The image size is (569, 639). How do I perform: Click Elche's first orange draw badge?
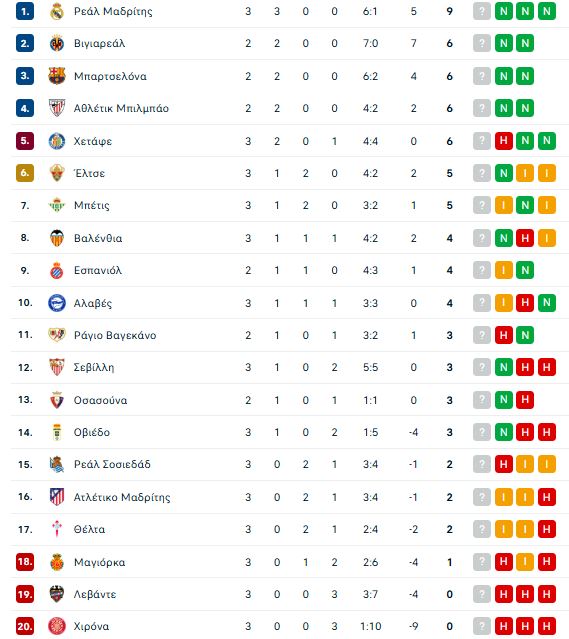pyautogui.click(x=525, y=173)
